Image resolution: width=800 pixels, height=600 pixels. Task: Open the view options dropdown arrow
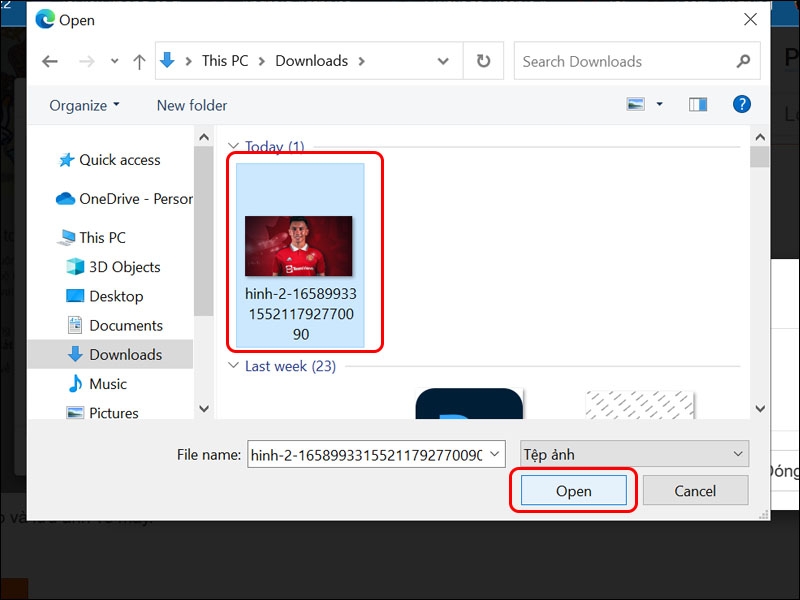[x=659, y=104]
